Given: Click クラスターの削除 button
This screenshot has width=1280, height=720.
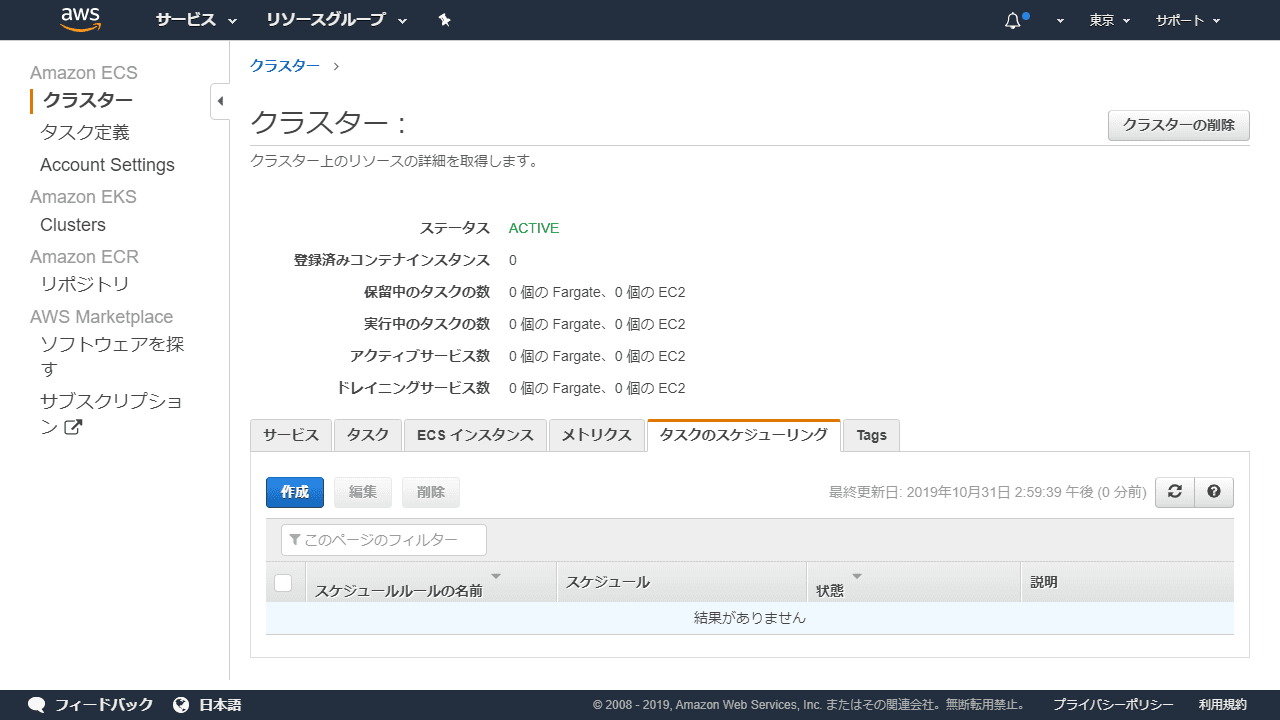Looking at the screenshot, I should pos(1179,126).
